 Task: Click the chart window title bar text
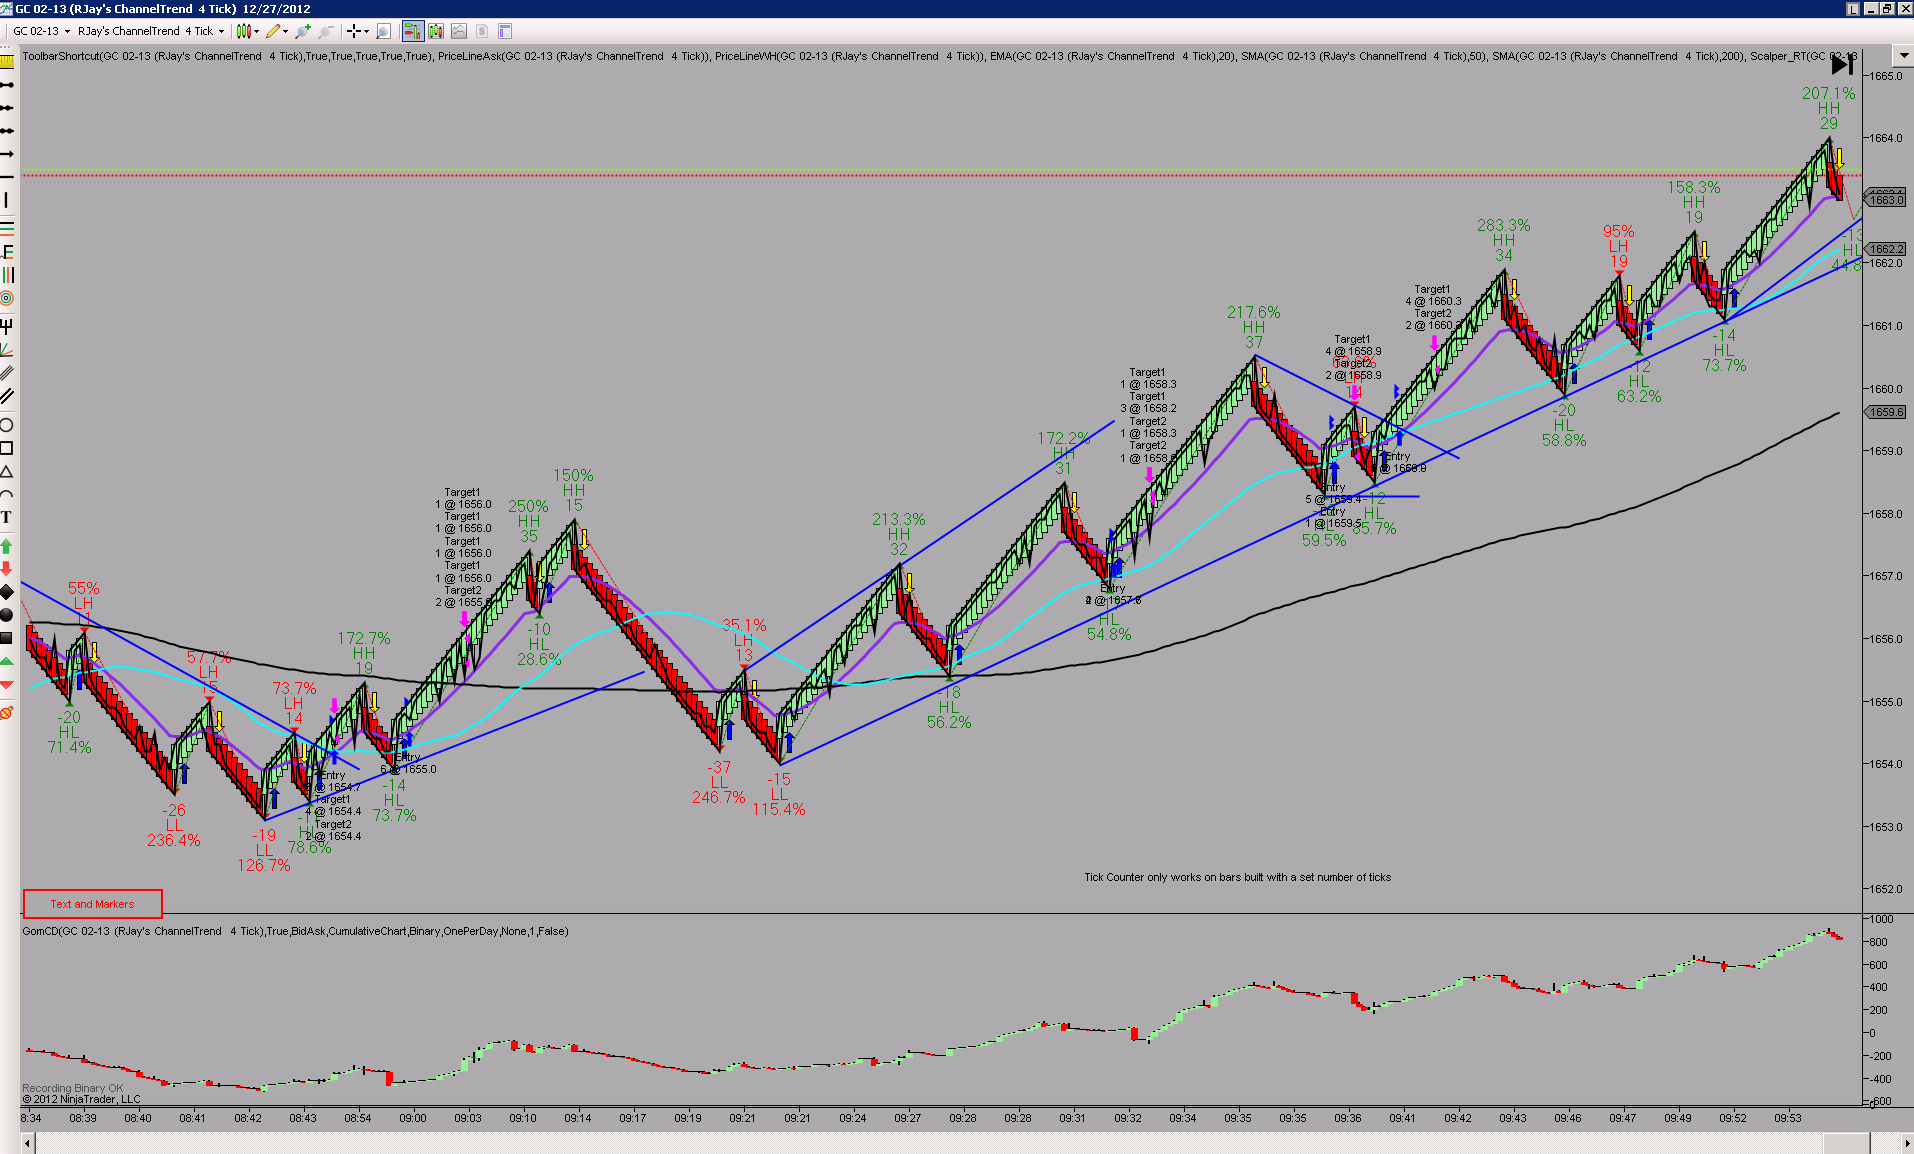click(163, 9)
